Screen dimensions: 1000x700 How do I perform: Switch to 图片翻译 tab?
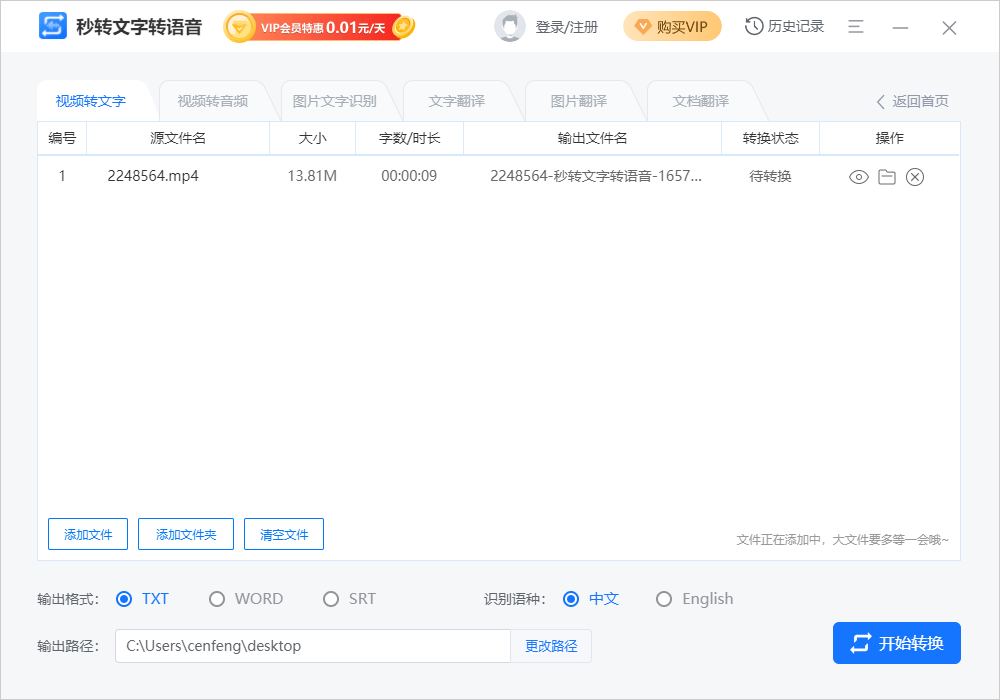[578, 101]
